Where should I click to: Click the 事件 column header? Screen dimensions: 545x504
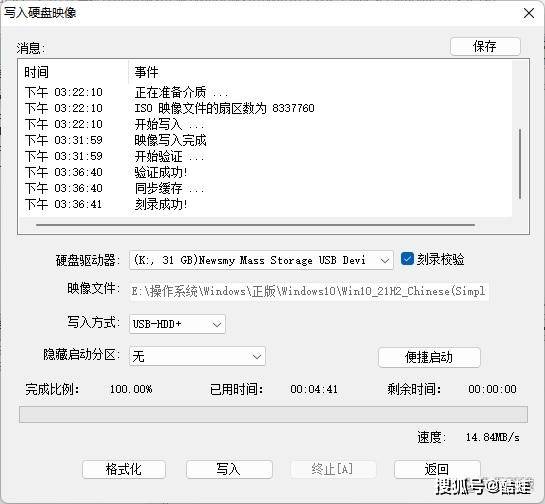(x=146, y=72)
